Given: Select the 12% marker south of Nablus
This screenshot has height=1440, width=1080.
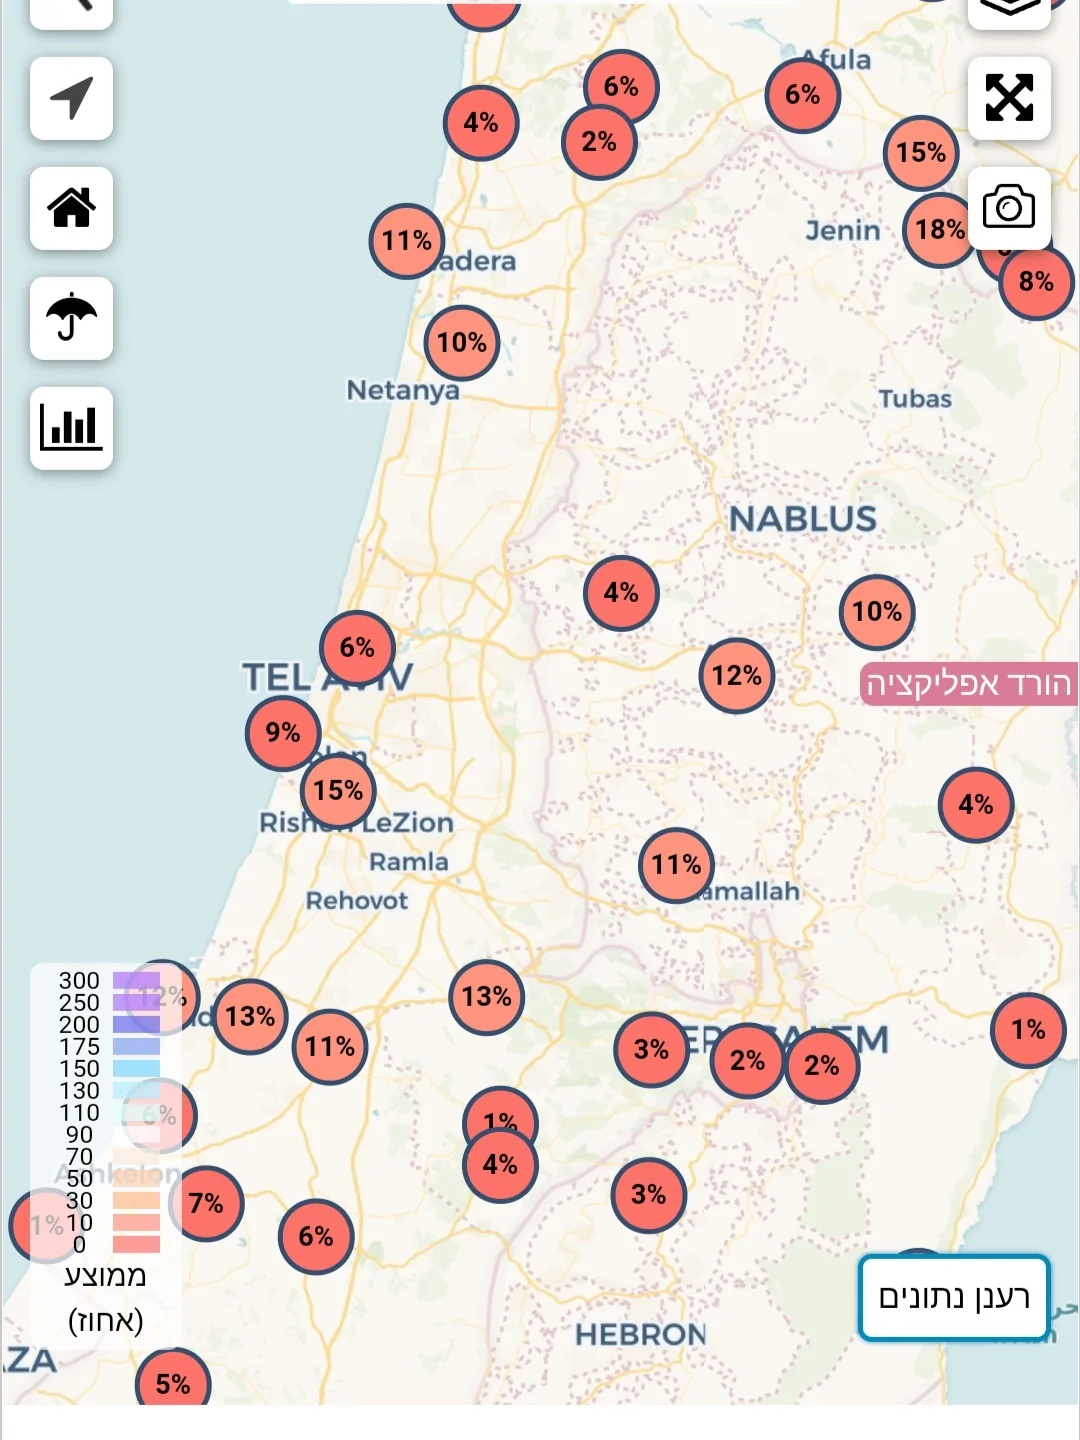Looking at the screenshot, I should click(x=737, y=676).
